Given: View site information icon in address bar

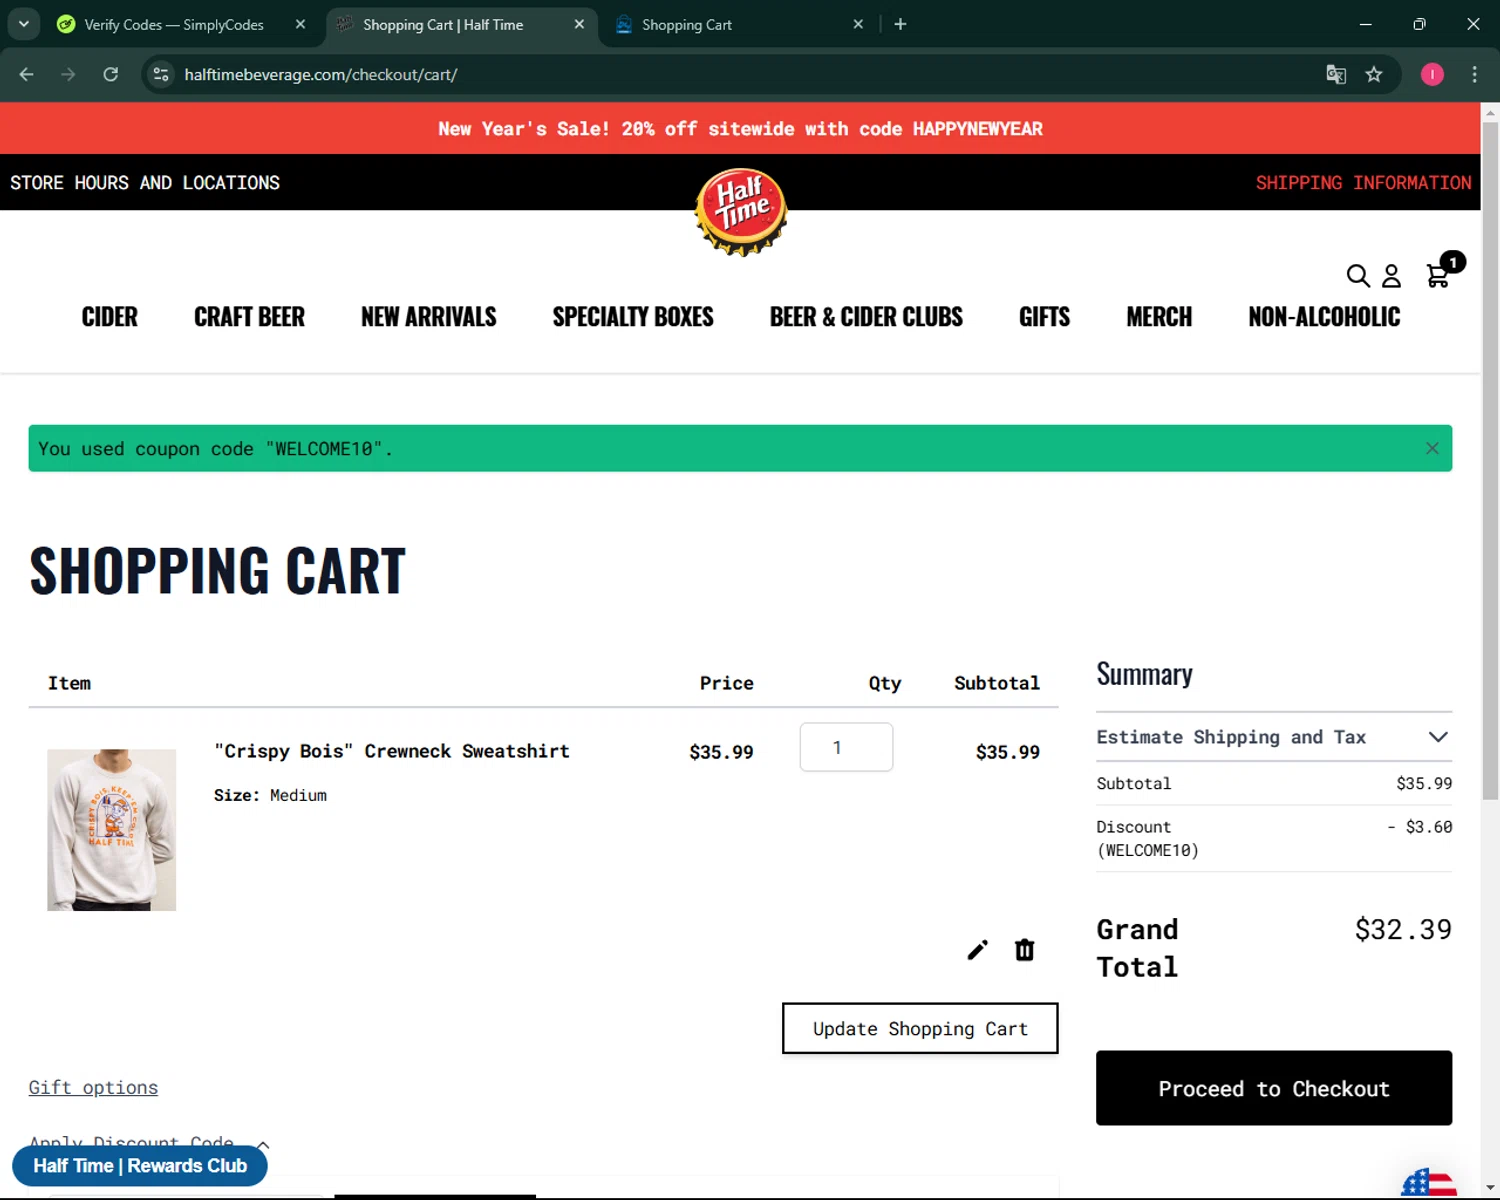Looking at the screenshot, I should point(161,74).
